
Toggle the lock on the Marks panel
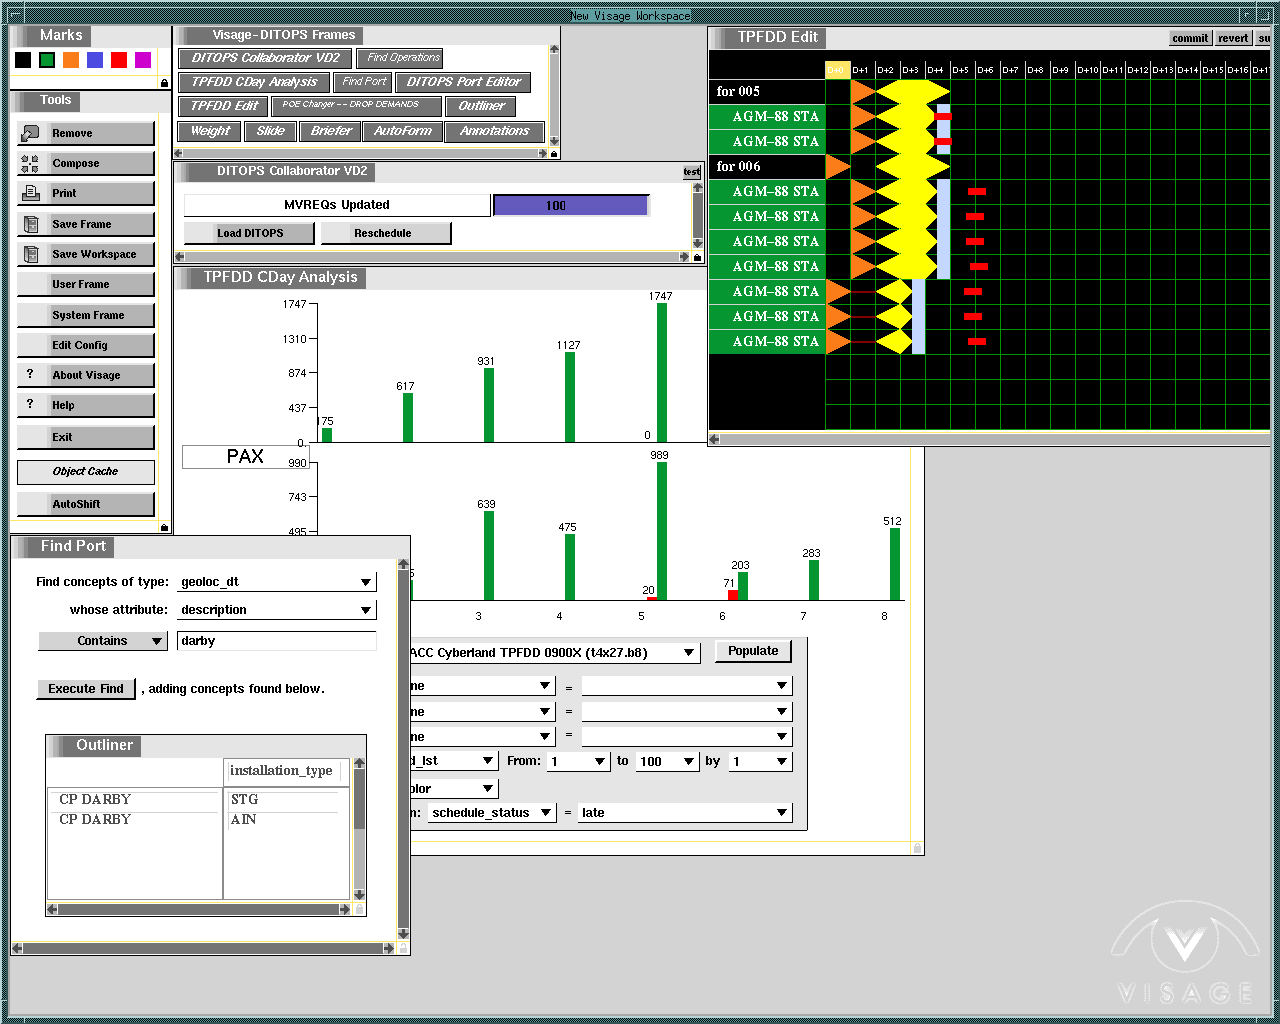(x=164, y=83)
